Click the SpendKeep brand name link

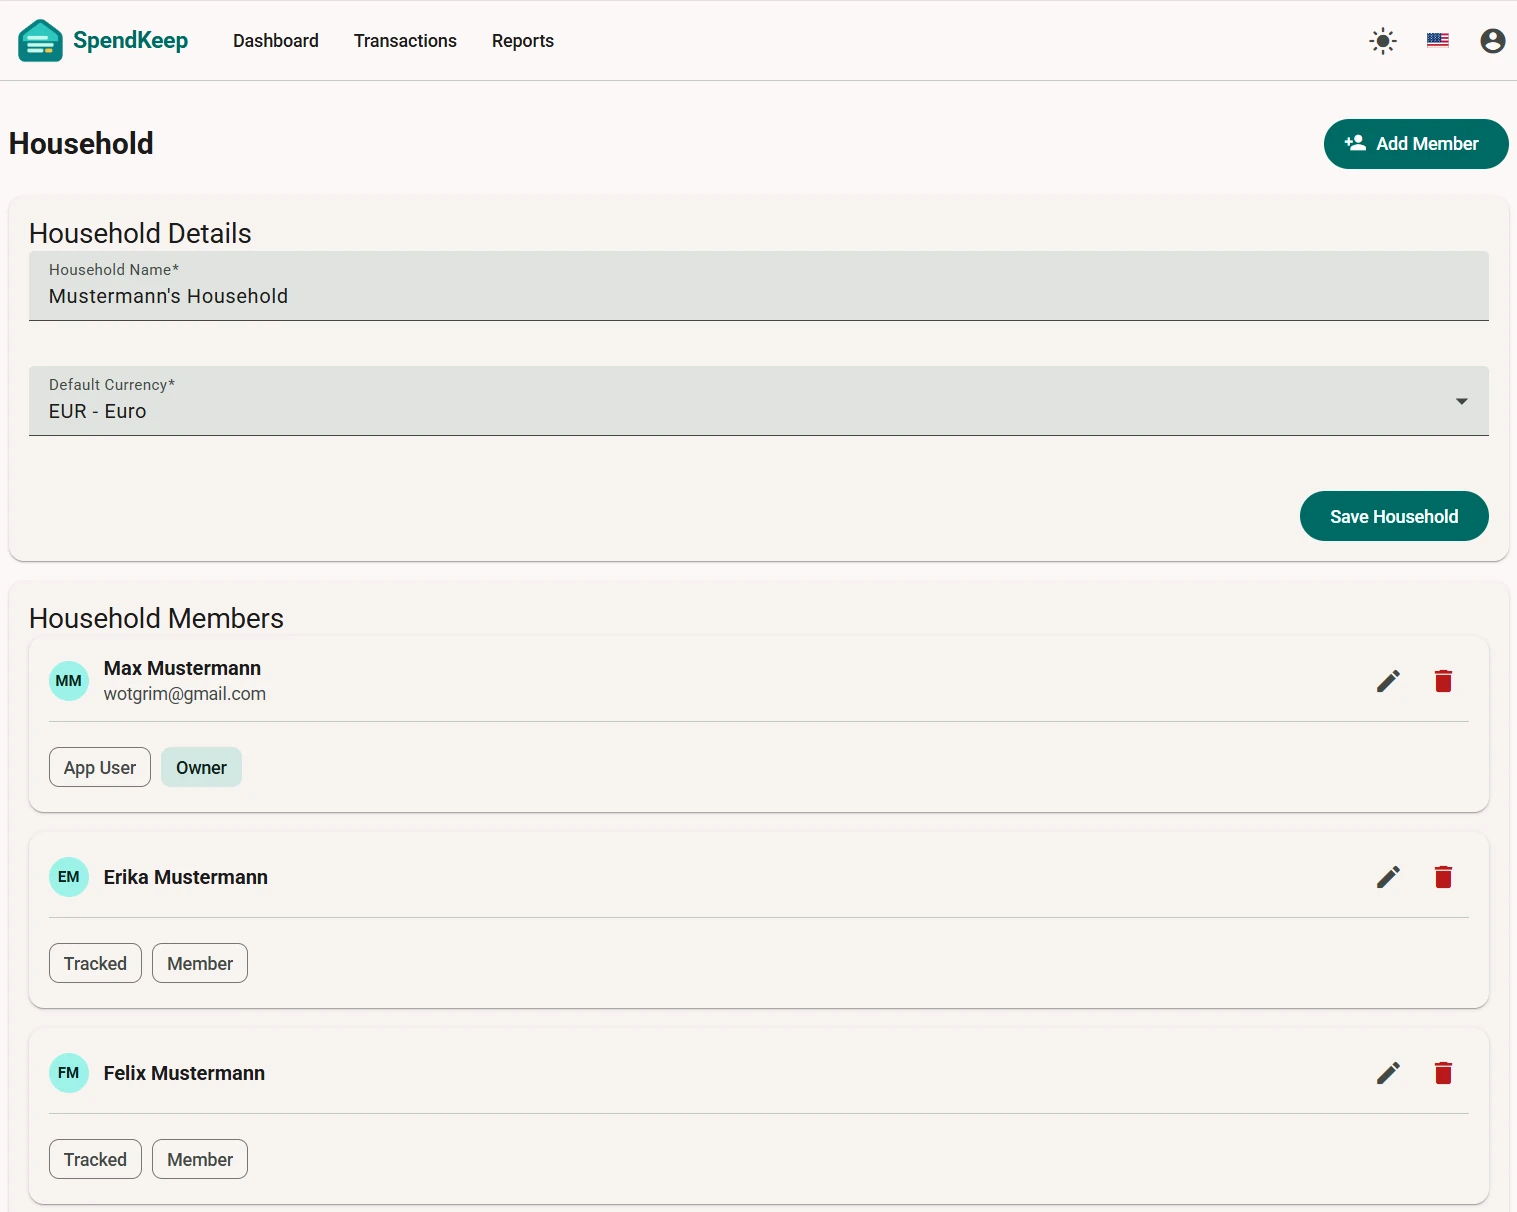point(131,41)
